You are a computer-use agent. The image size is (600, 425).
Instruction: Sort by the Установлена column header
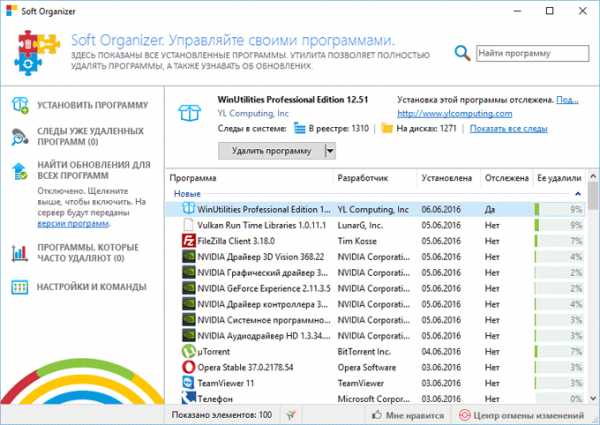click(447, 178)
